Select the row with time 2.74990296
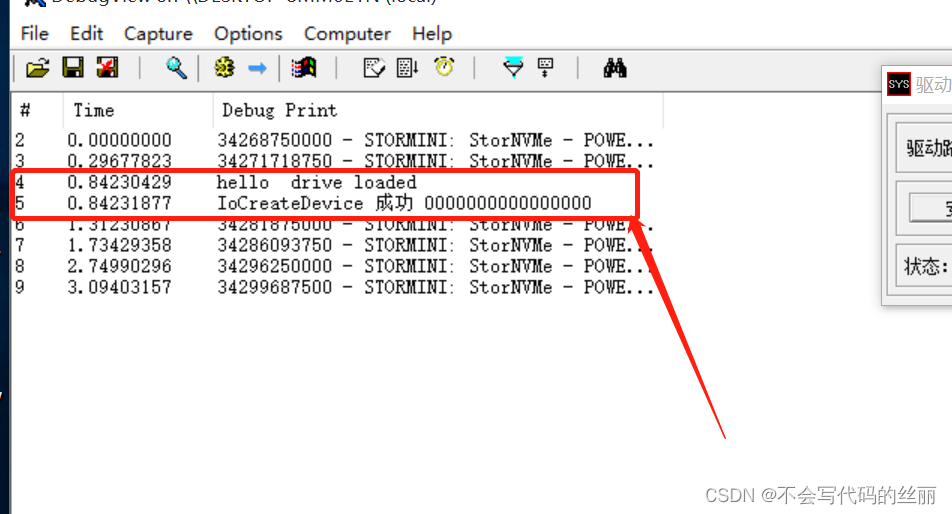 click(x=337, y=266)
